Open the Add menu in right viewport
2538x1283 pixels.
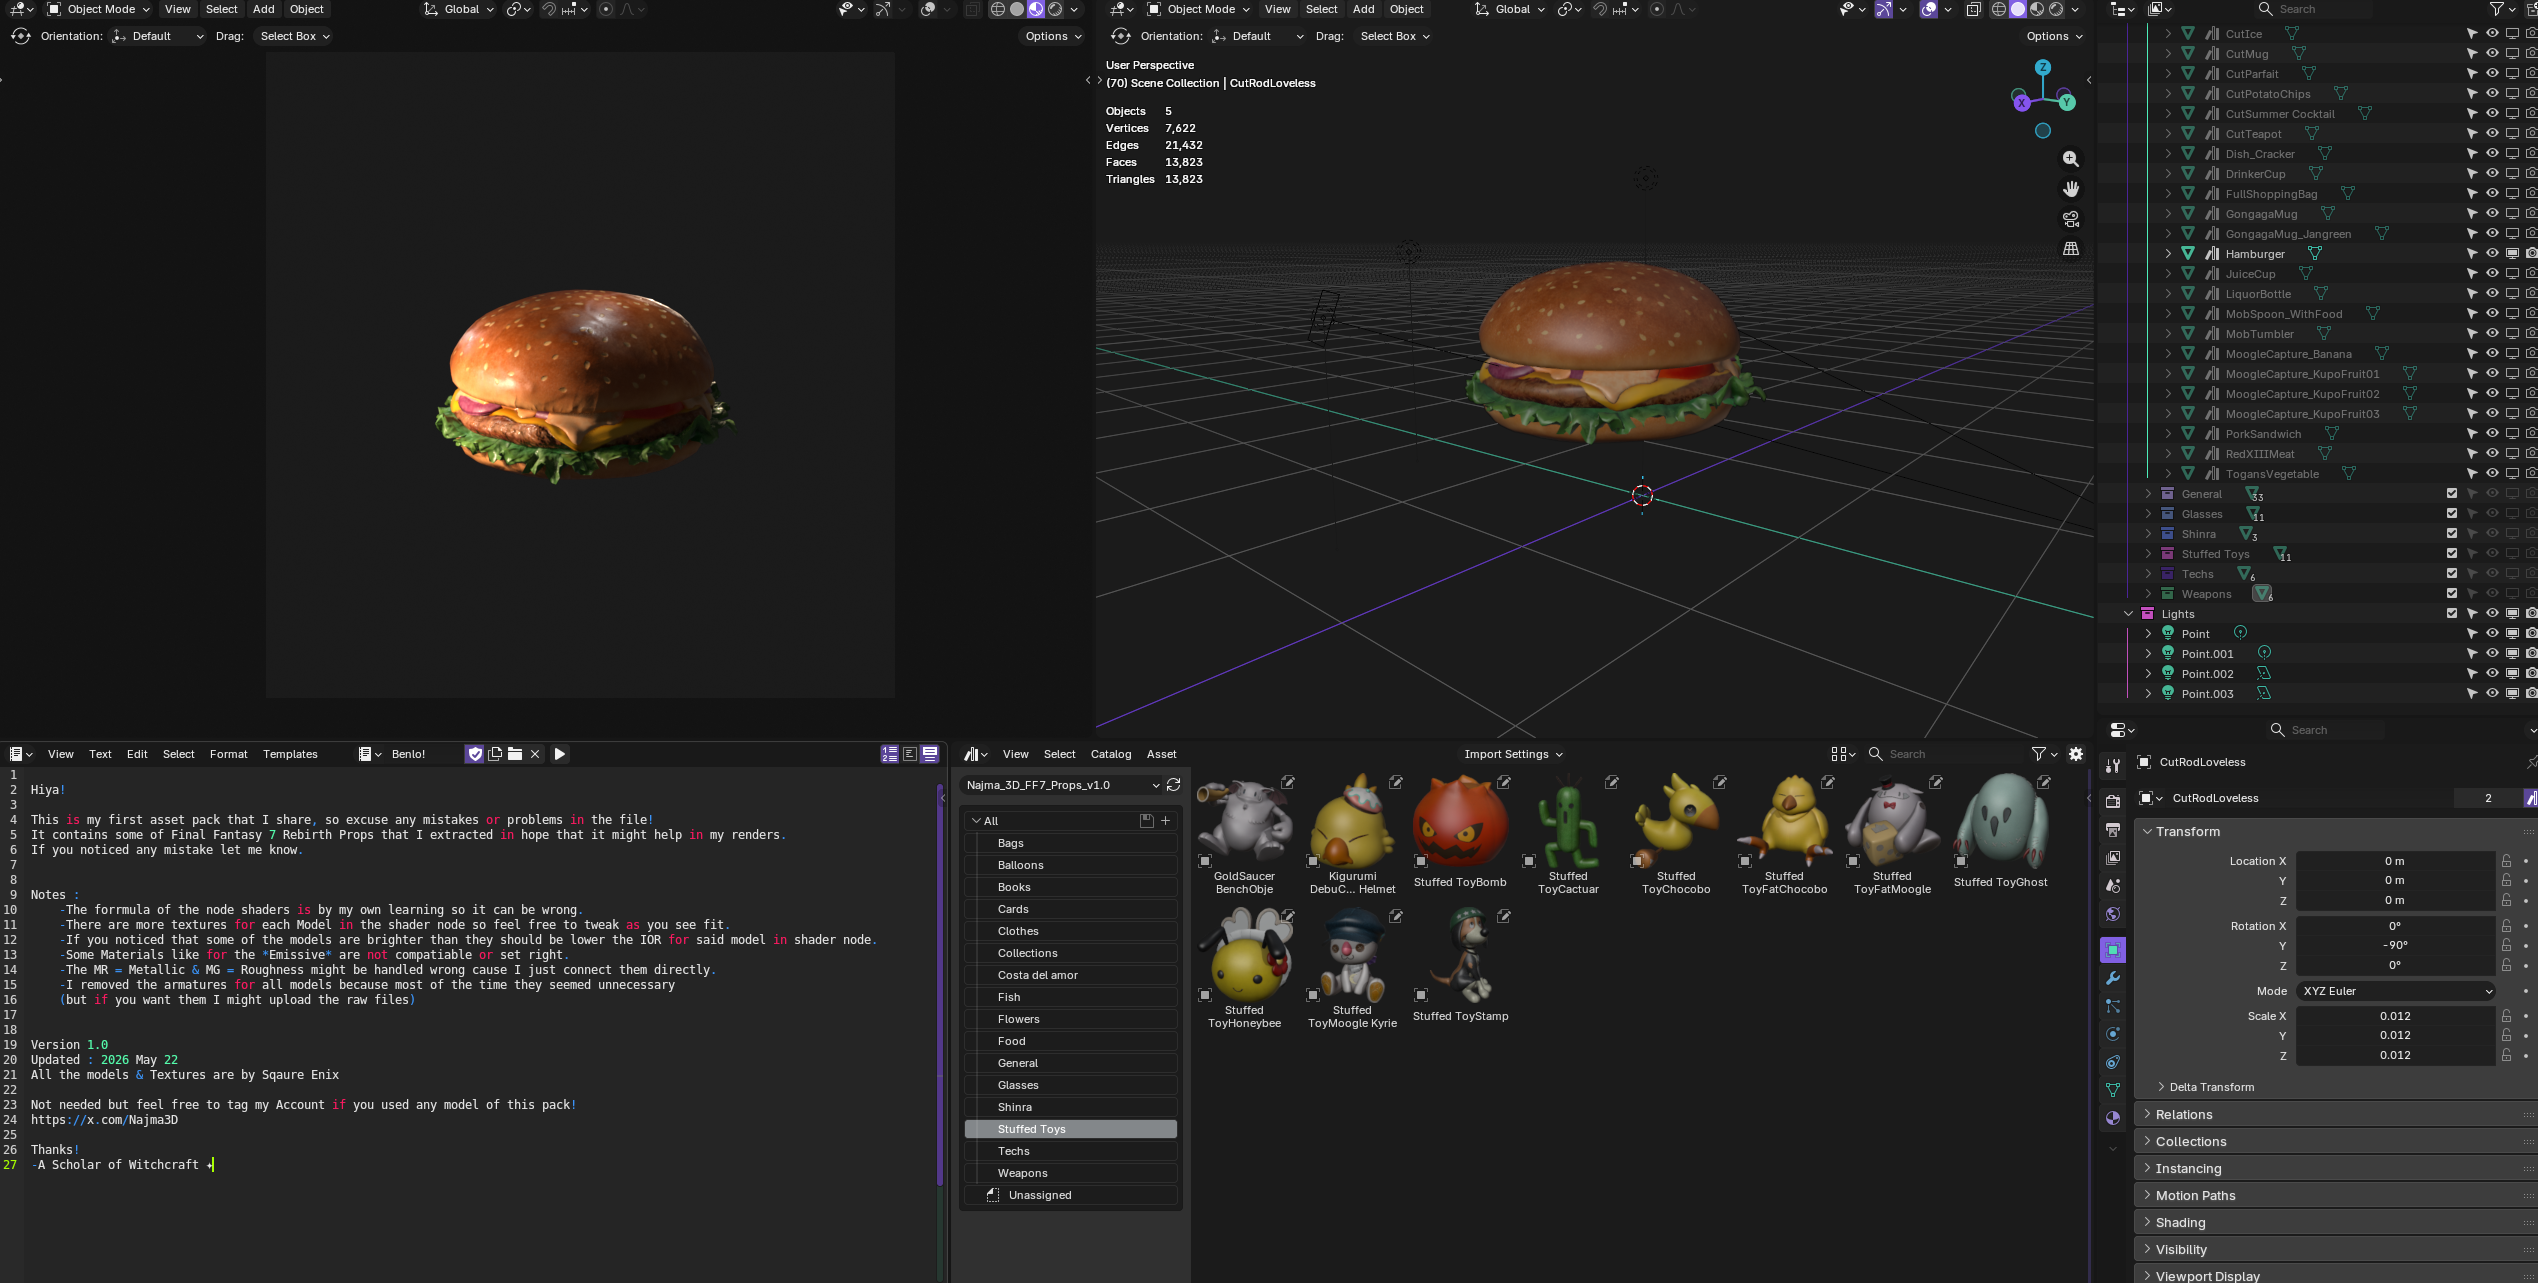(1364, 9)
